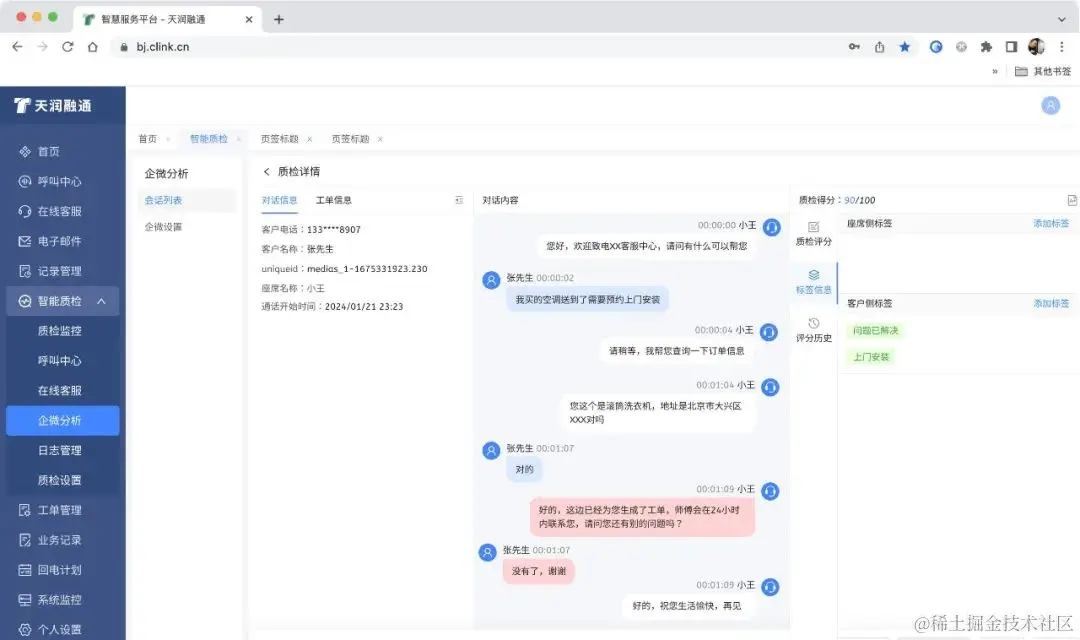Select 呼叫中心 under 智能质检 submenu

pyautogui.click(x=60, y=361)
